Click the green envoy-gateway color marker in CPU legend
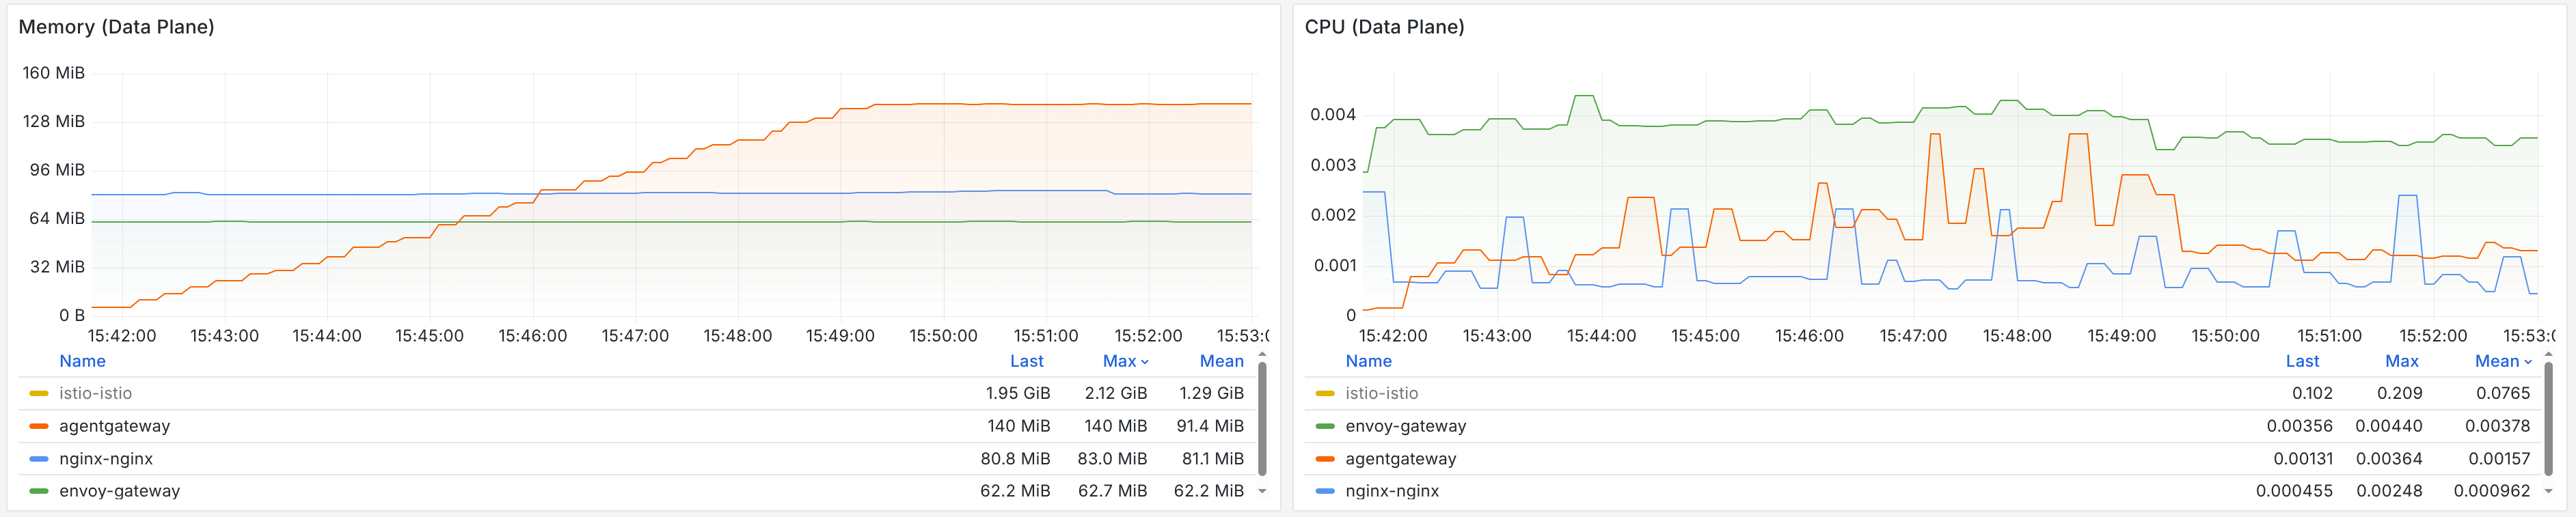 pos(1325,426)
